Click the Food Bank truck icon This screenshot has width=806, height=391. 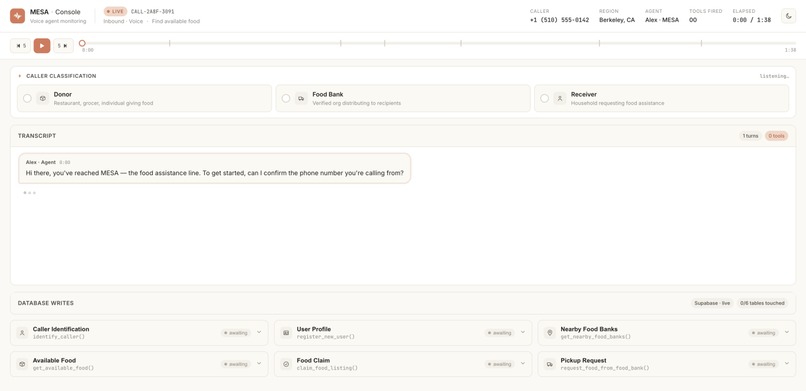tap(302, 98)
